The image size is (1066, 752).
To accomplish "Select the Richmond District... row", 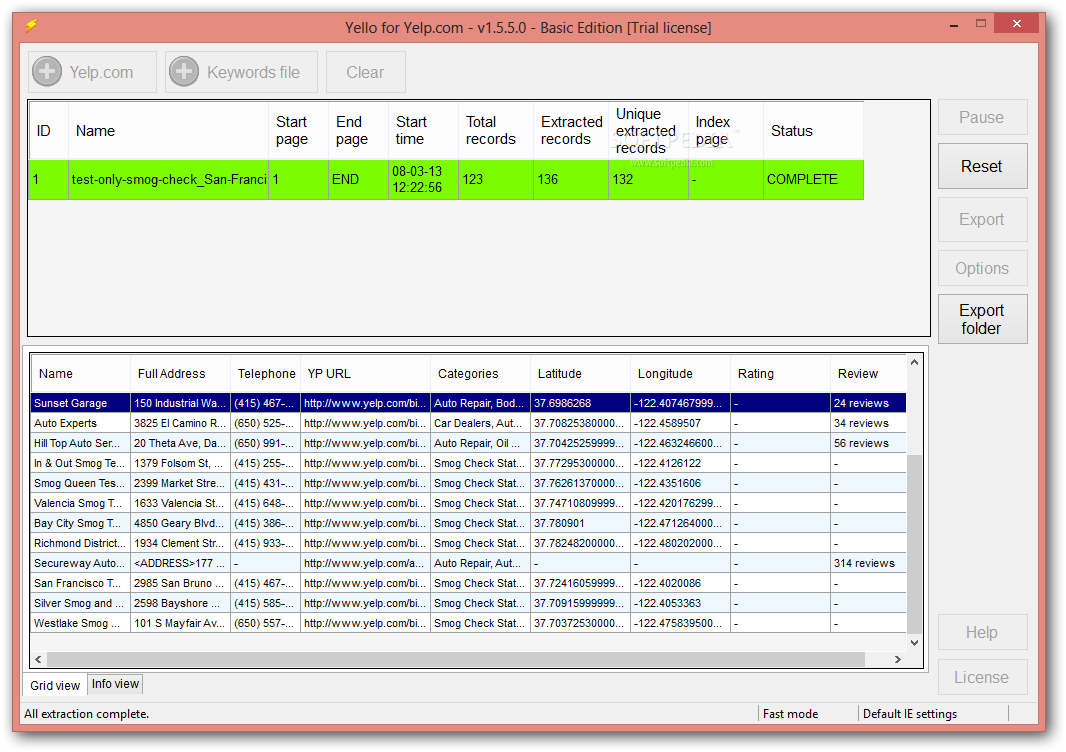I will pos(468,543).
